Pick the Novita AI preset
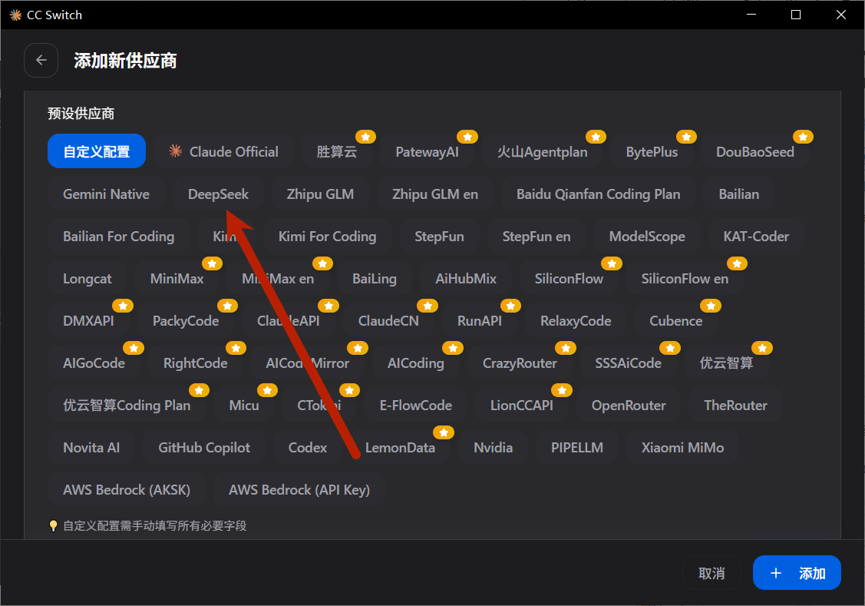This screenshot has width=865, height=606. (91, 447)
